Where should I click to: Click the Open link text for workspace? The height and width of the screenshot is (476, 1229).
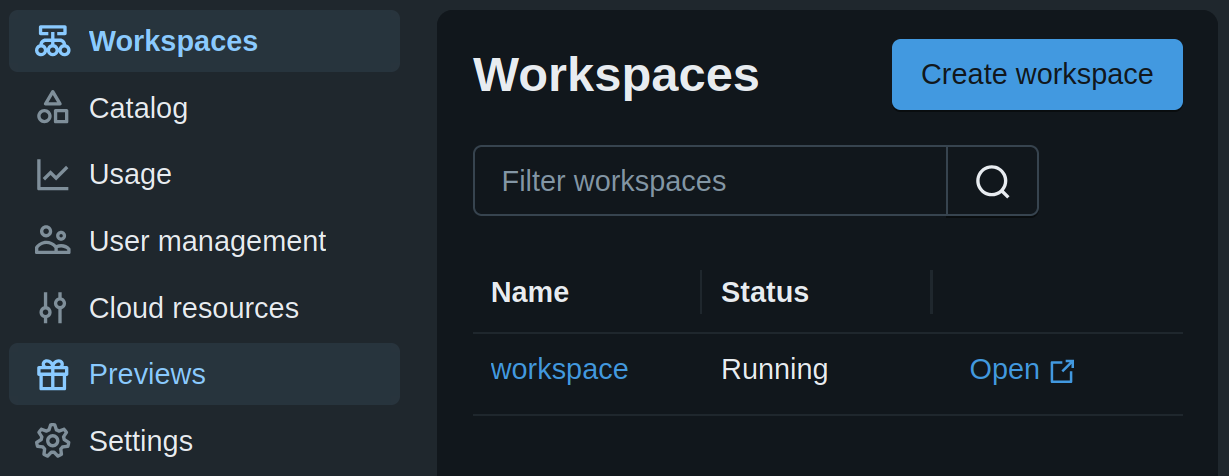tap(1004, 370)
